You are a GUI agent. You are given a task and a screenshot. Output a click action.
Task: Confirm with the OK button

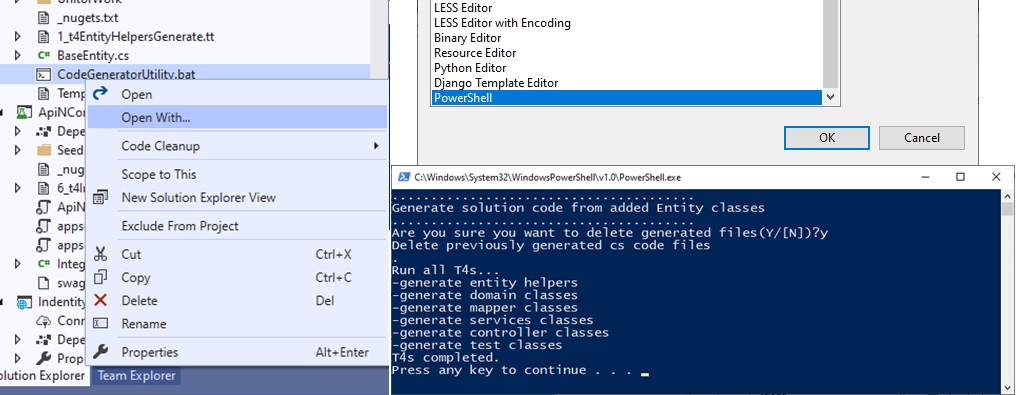826,137
